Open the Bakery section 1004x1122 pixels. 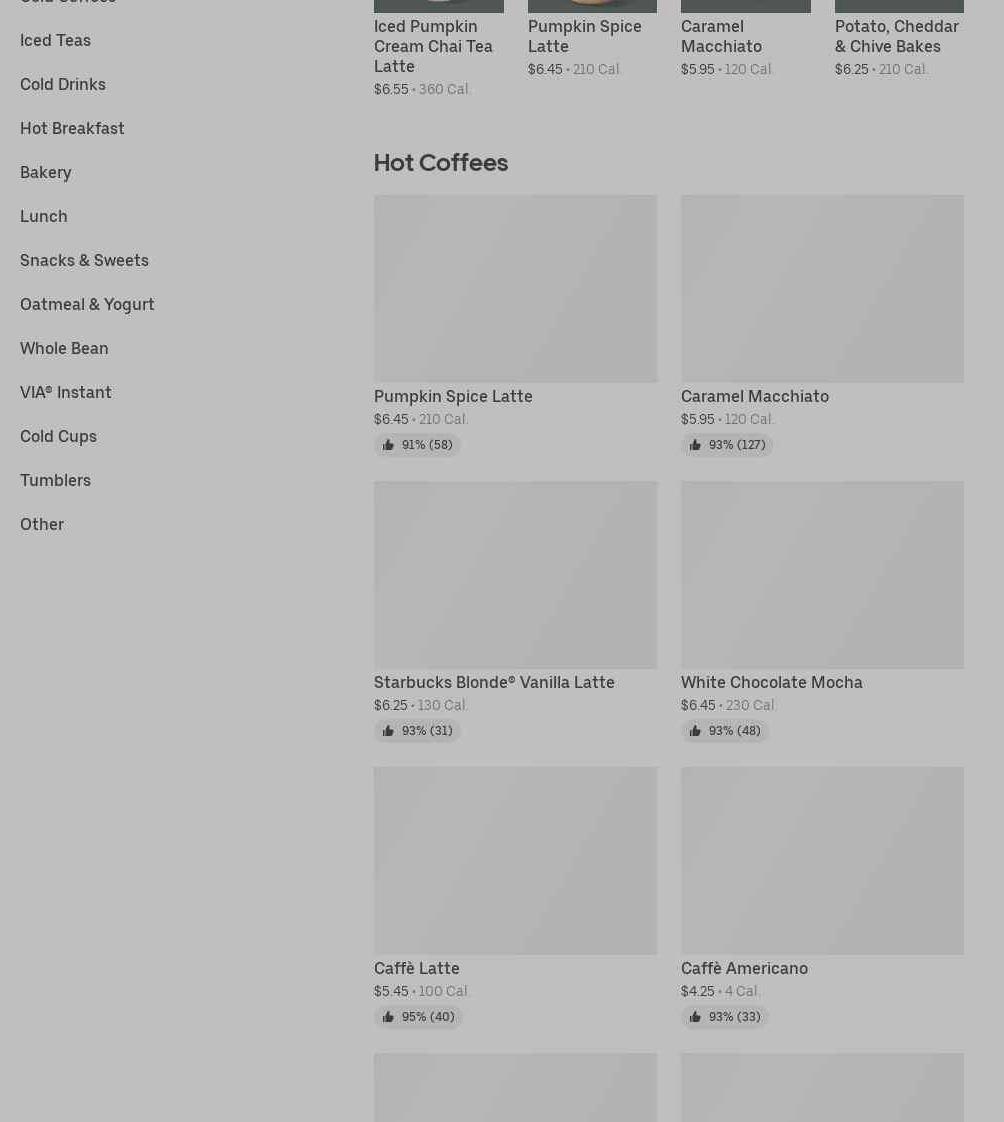pos(46,172)
